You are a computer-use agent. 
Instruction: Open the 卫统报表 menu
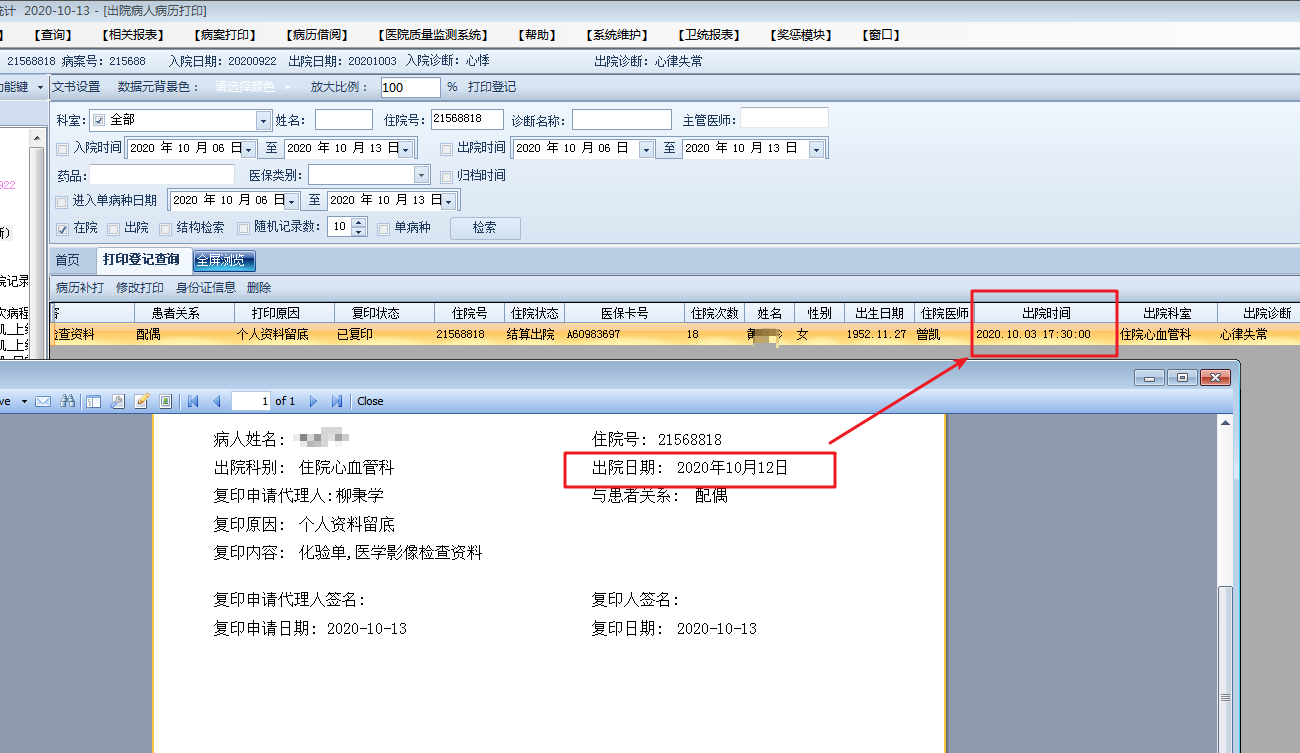711,35
